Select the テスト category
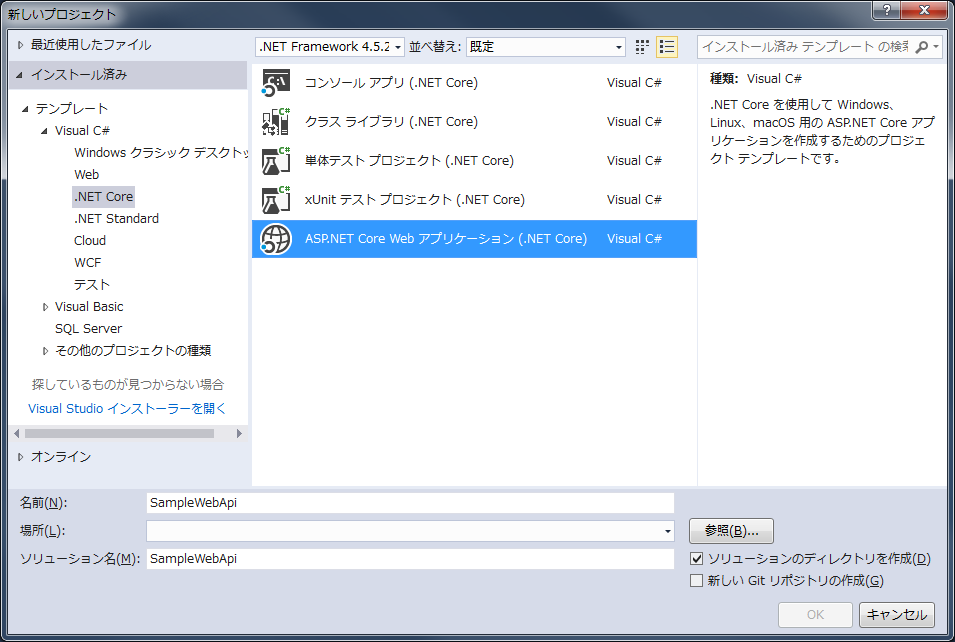 [x=92, y=284]
